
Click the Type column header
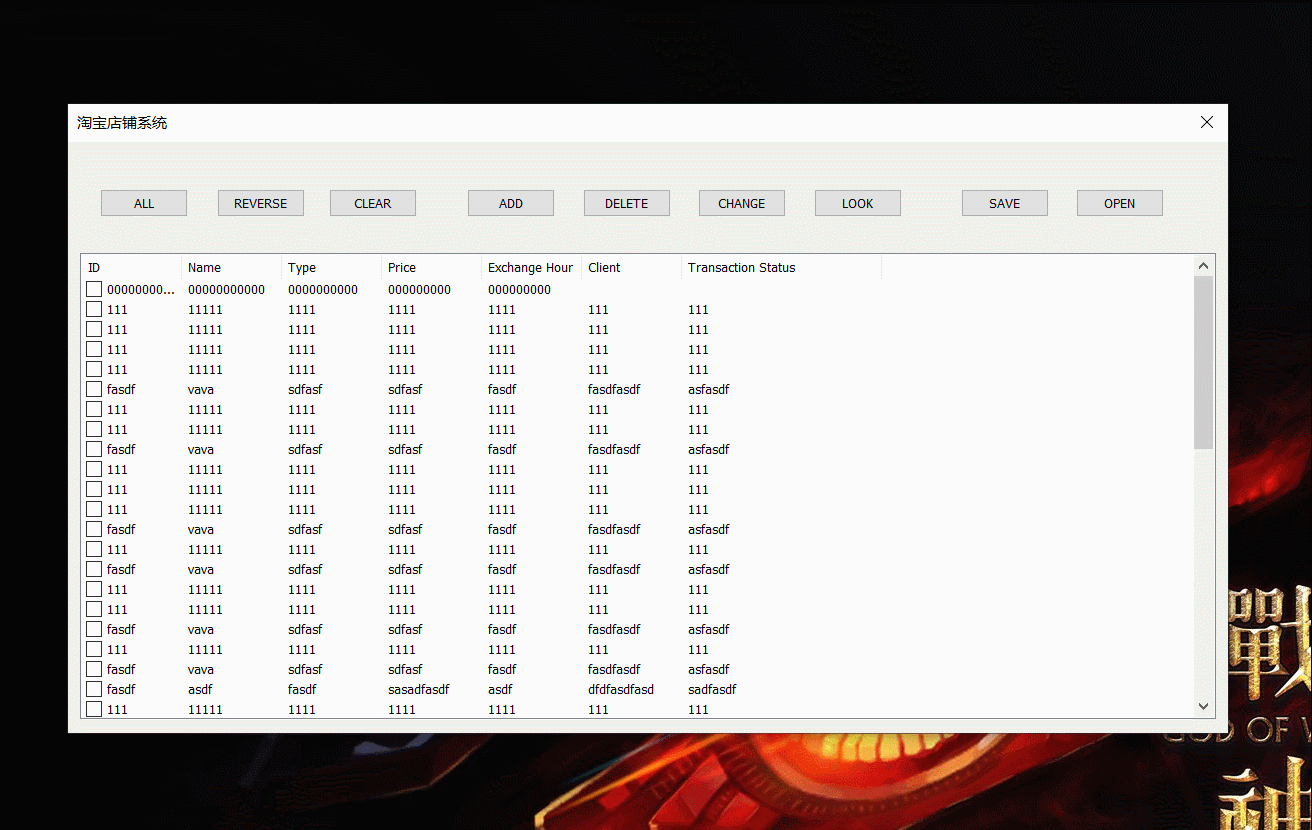(x=332, y=267)
